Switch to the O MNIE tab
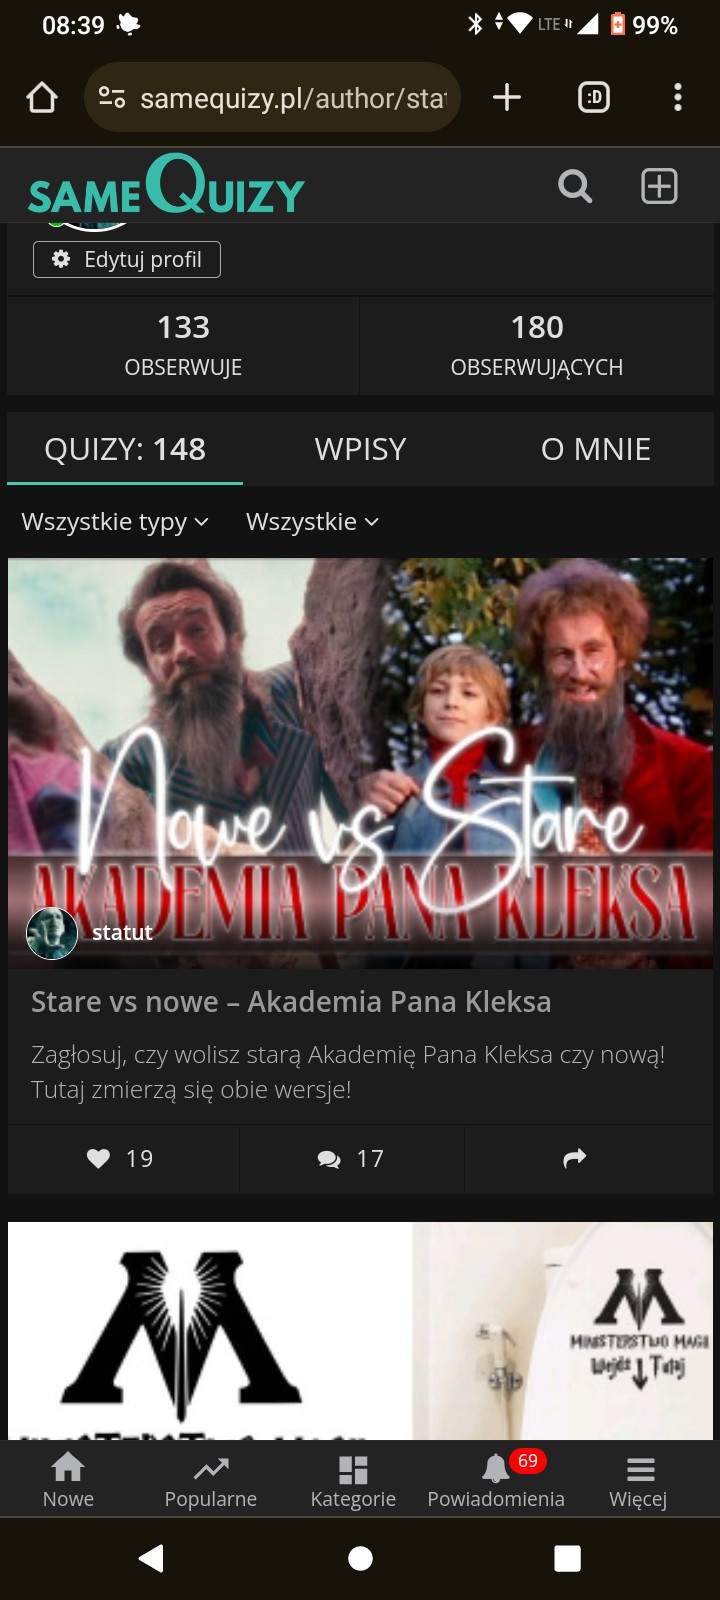The image size is (720, 1600). (x=596, y=449)
